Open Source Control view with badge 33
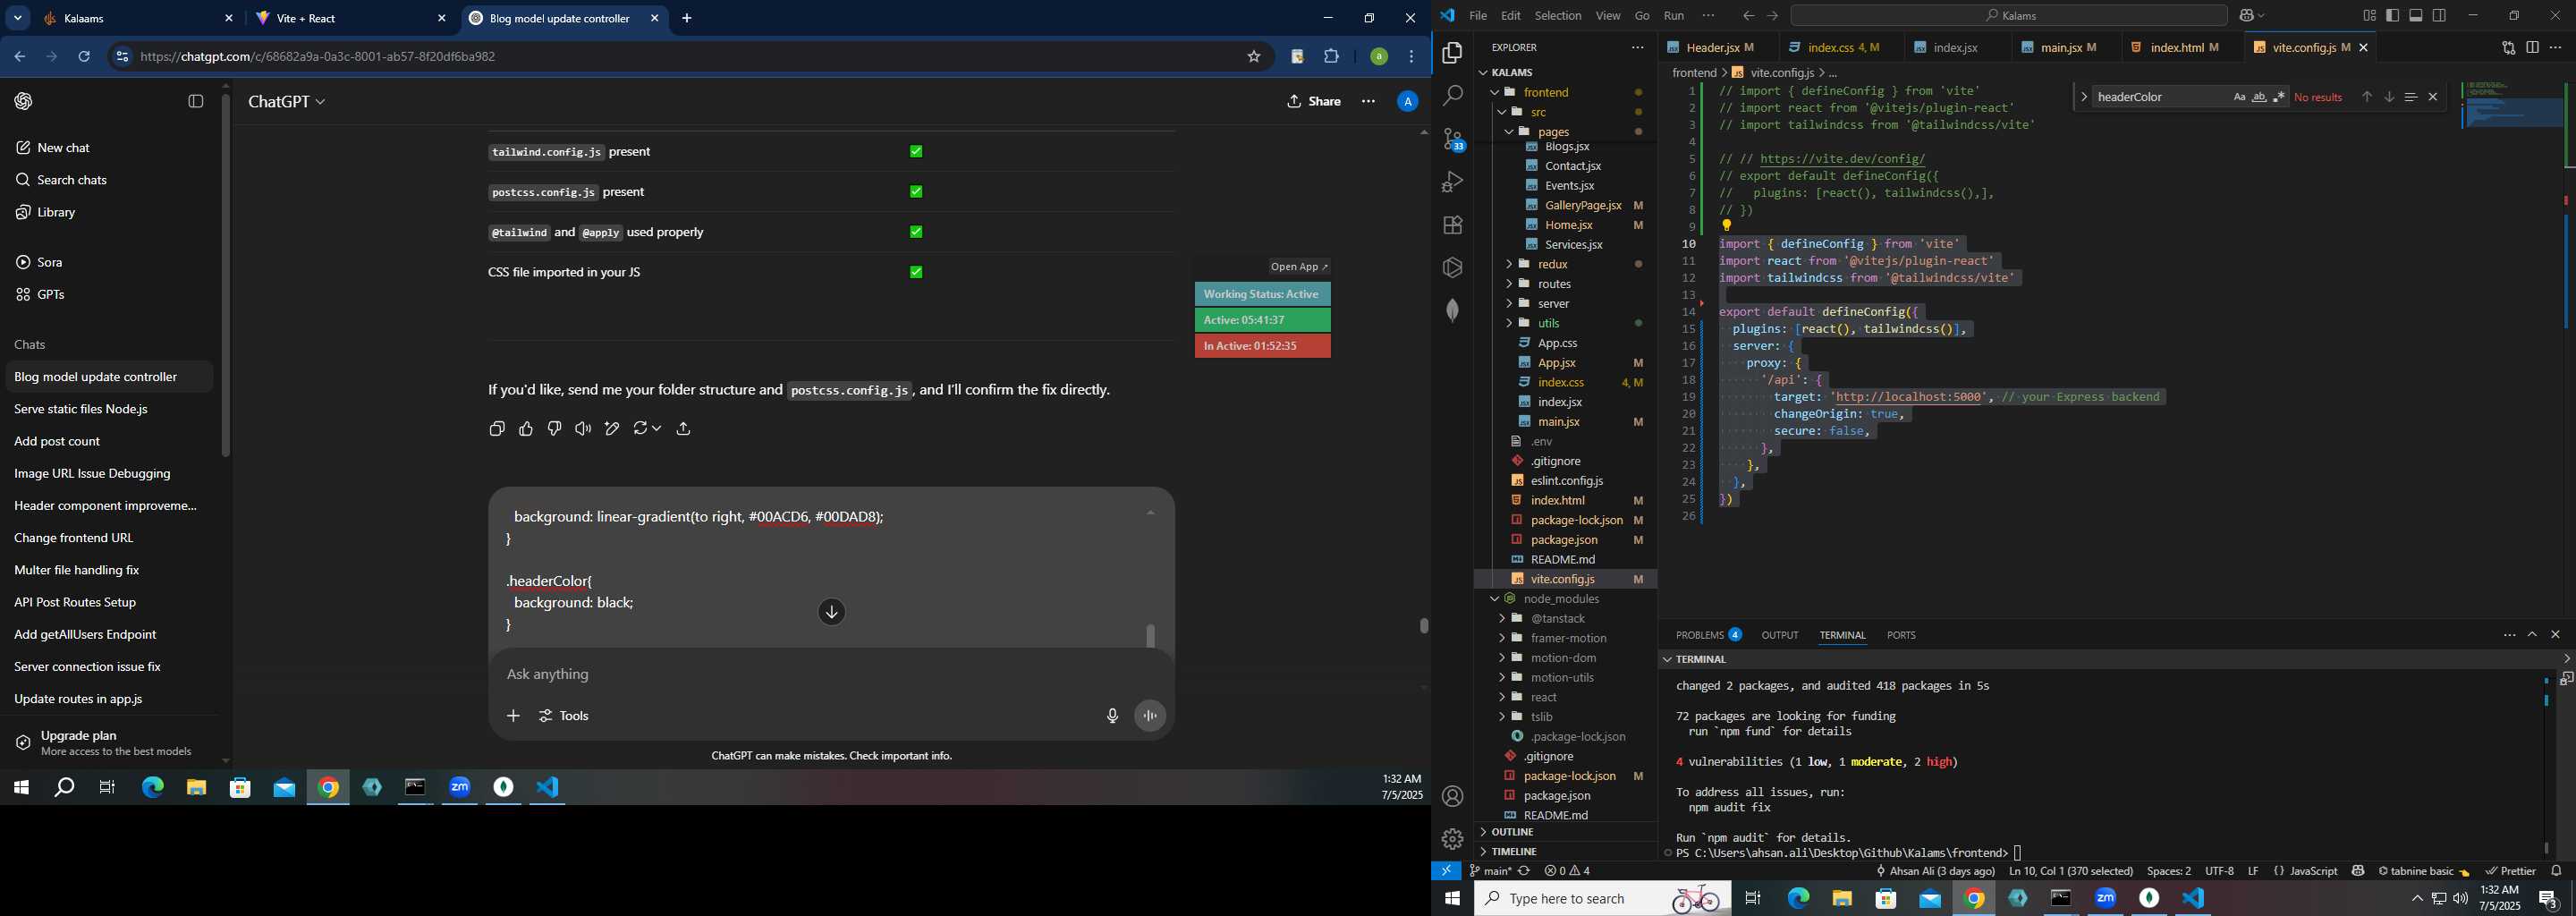 coord(1452,139)
